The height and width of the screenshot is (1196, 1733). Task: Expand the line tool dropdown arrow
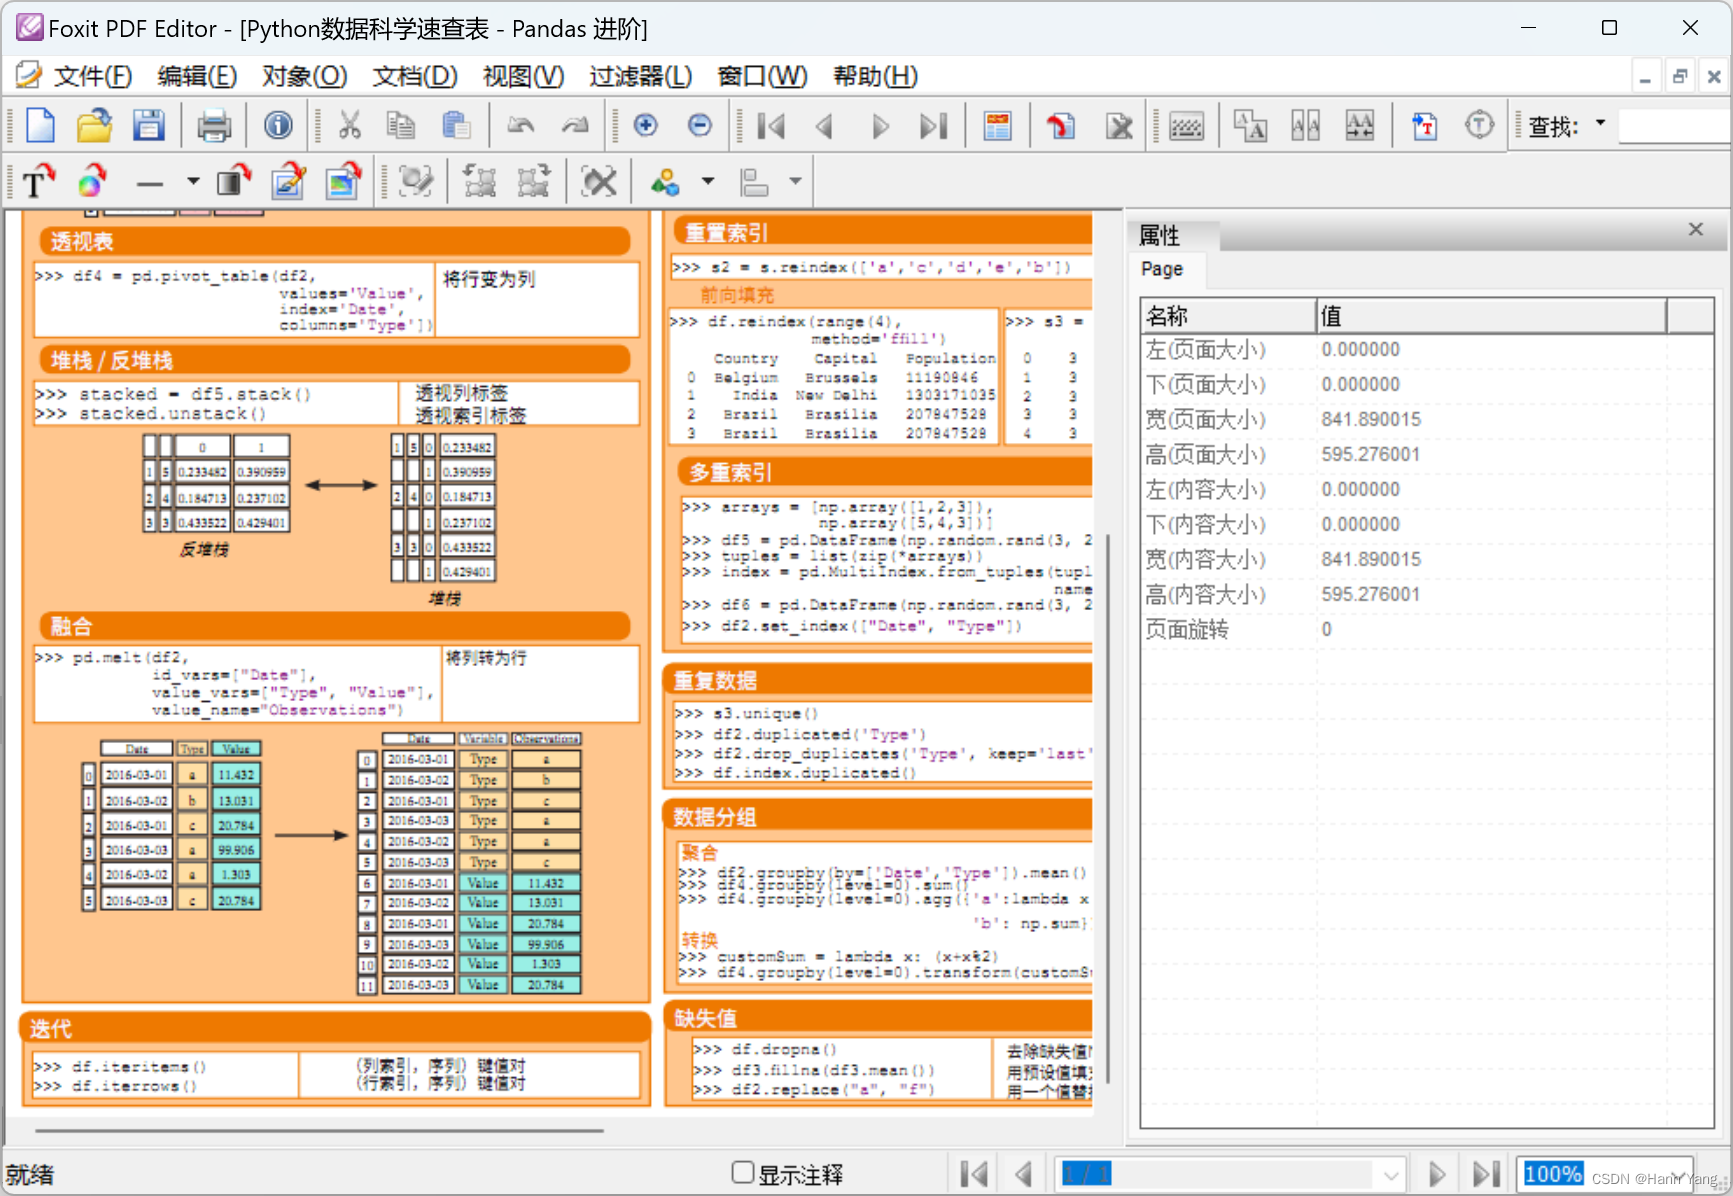(193, 181)
